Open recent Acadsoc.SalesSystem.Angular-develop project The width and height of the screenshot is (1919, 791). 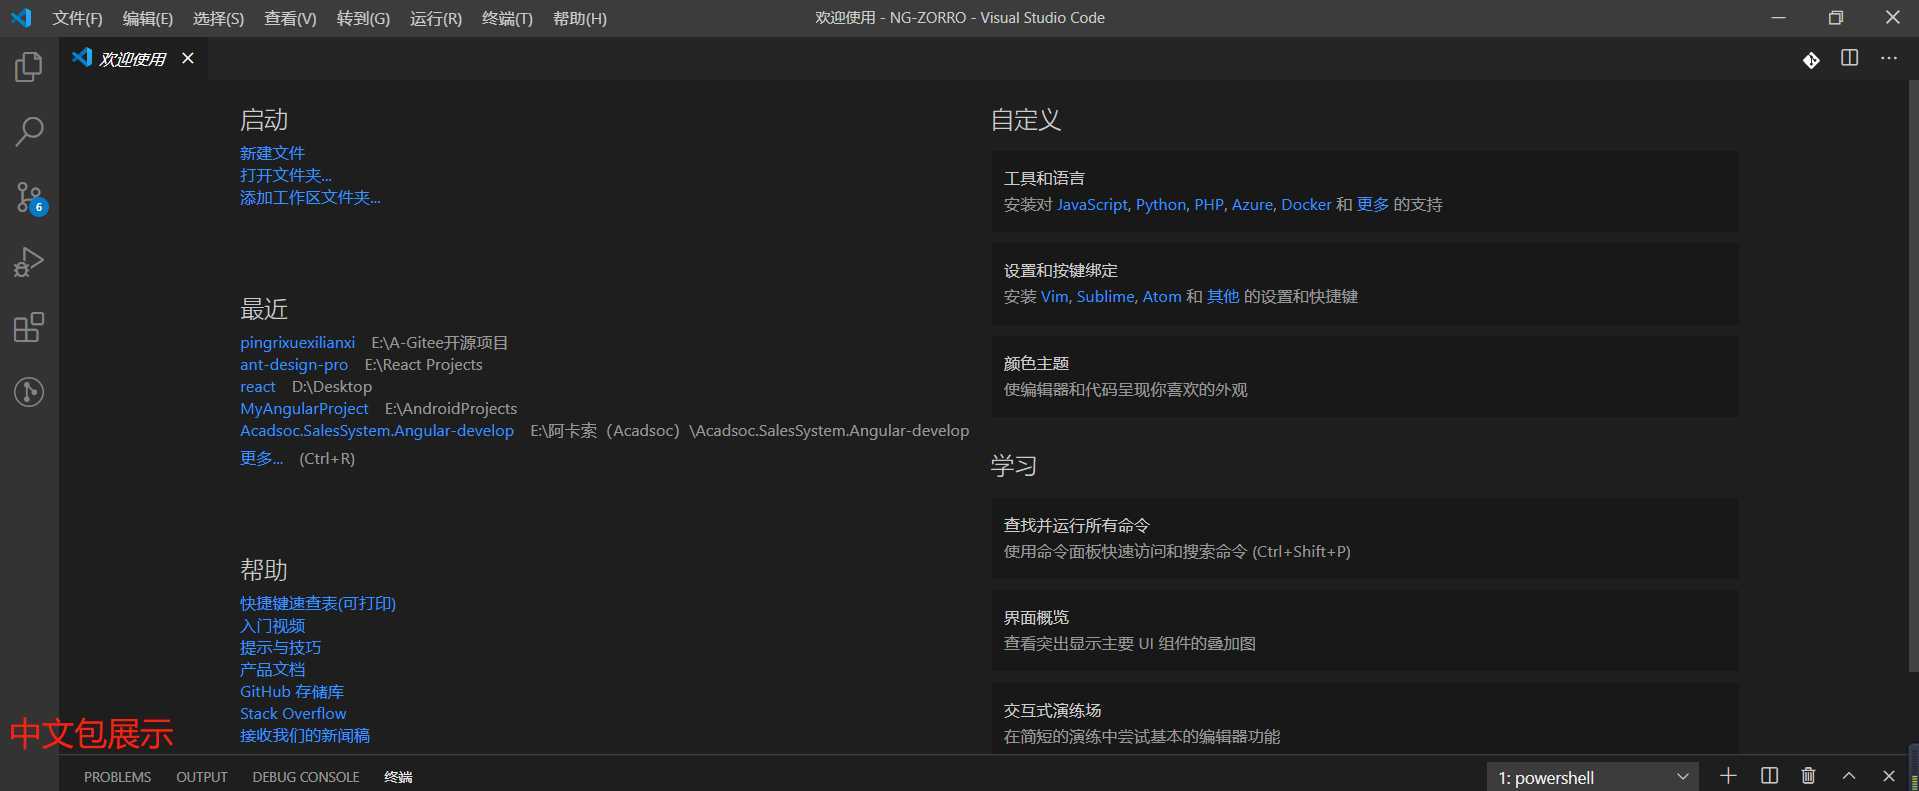[377, 430]
